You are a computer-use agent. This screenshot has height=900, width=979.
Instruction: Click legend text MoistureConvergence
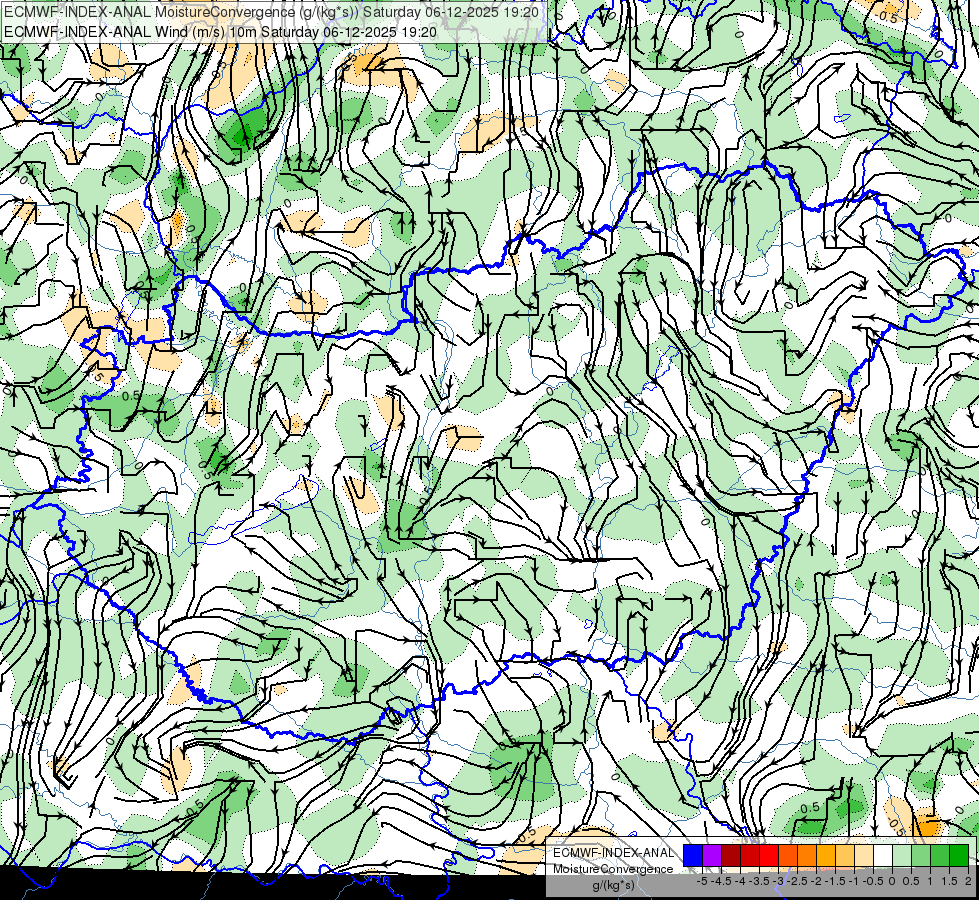click(x=613, y=869)
